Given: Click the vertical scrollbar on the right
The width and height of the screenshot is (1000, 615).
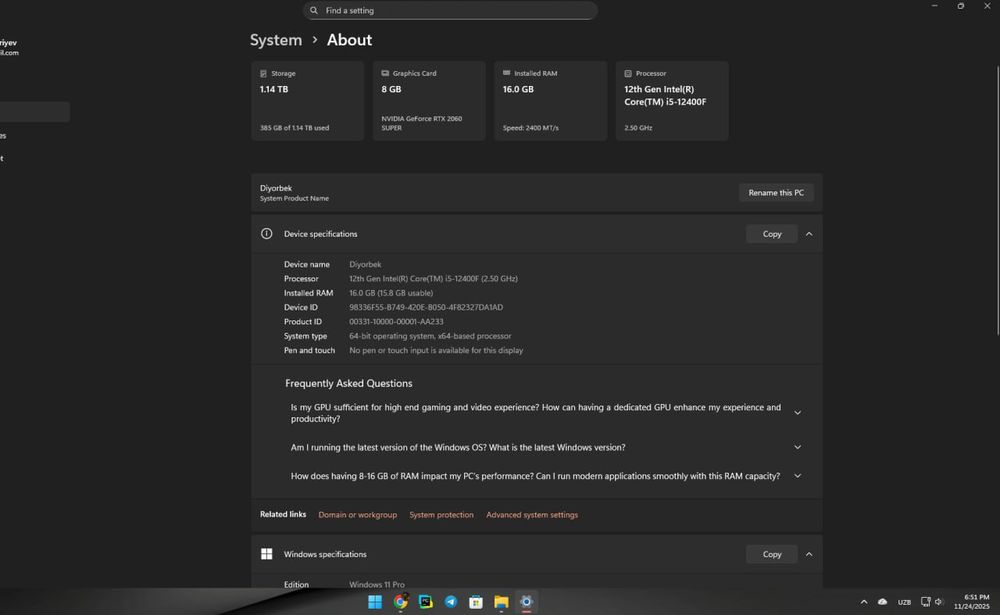Looking at the screenshot, I should click(997, 200).
